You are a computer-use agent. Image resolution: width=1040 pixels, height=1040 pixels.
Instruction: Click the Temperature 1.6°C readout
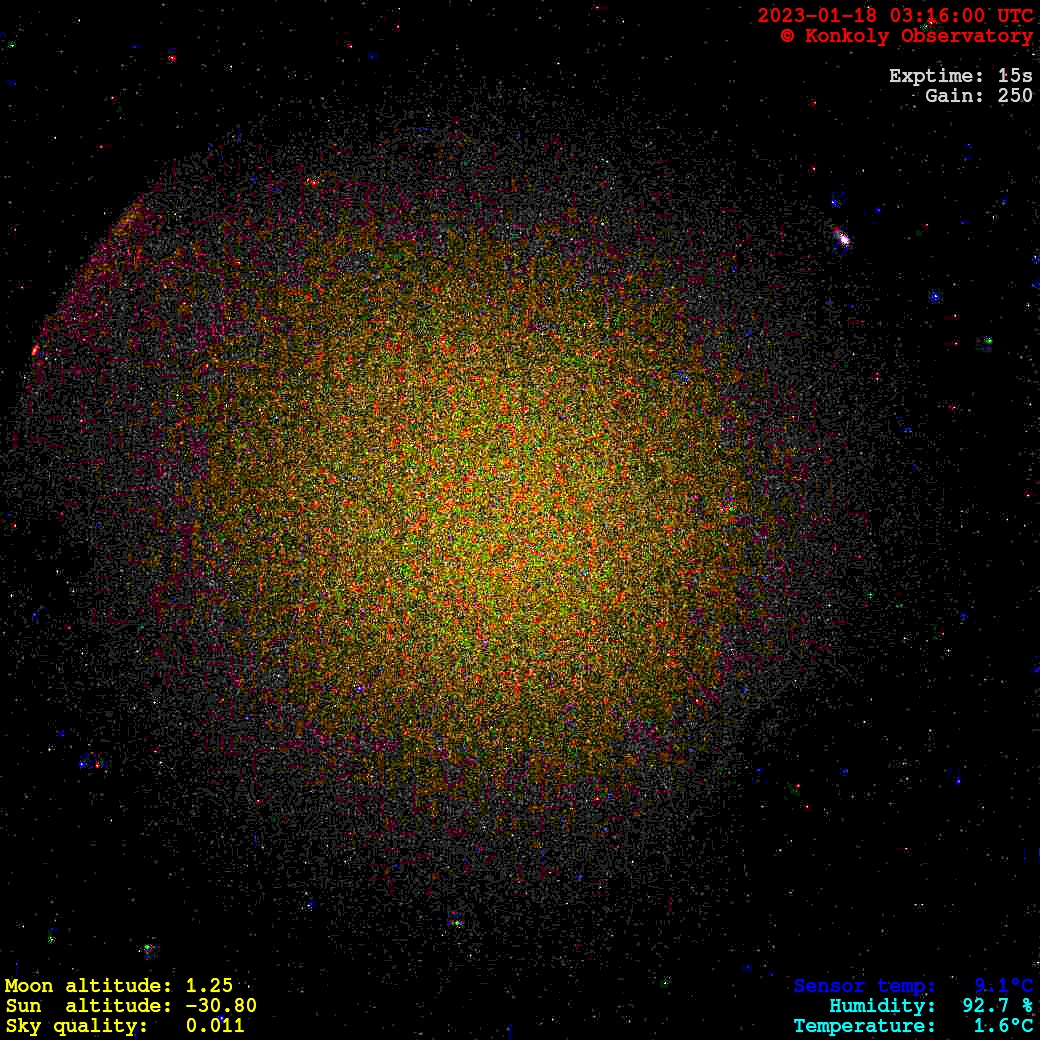point(913,1026)
